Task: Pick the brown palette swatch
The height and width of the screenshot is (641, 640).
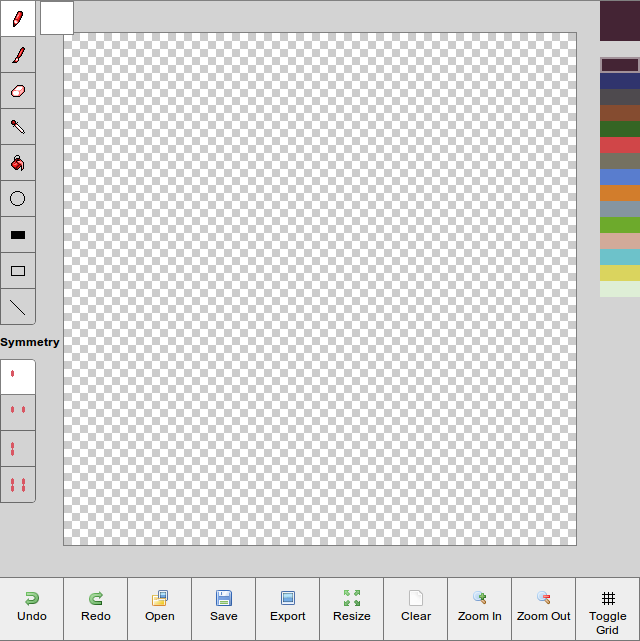Action: pos(620,113)
